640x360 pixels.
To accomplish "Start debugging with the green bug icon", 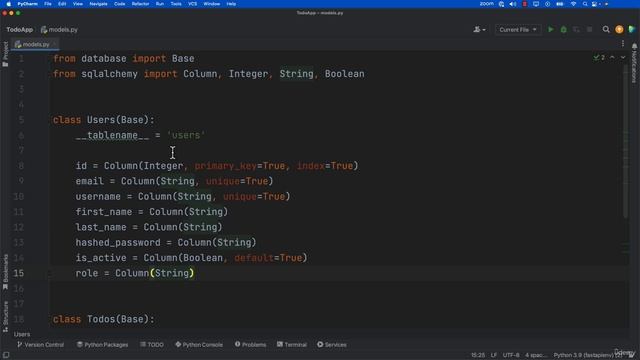I will (x=564, y=29).
